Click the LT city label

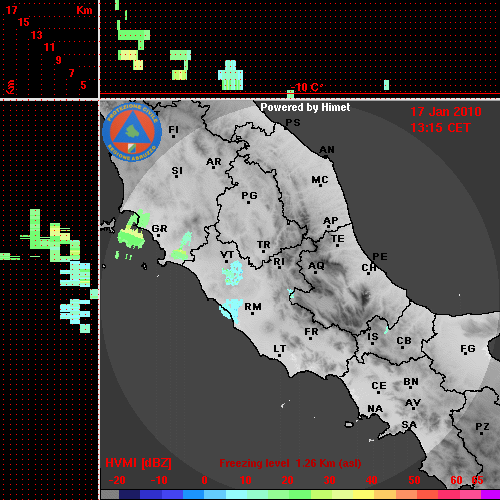(280, 349)
